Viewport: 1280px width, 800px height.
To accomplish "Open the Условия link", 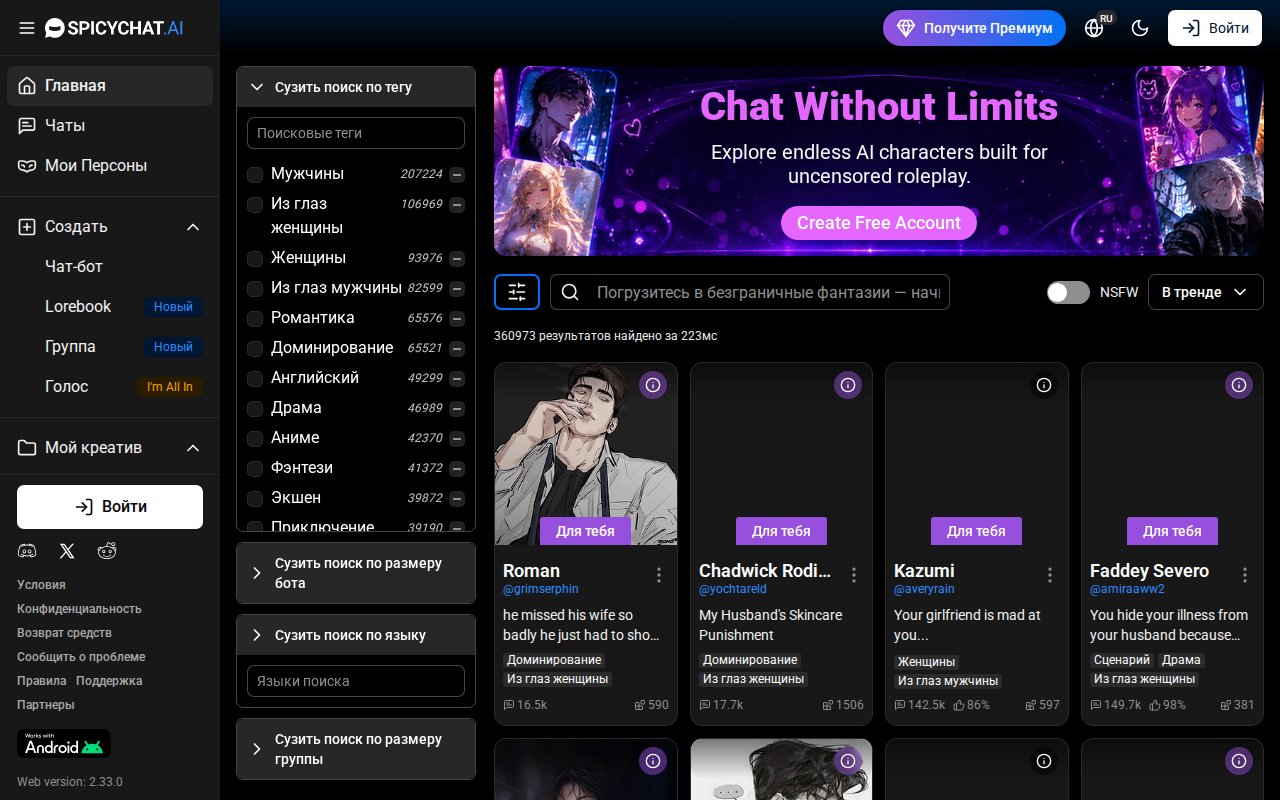I will click(x=41, y=585).
